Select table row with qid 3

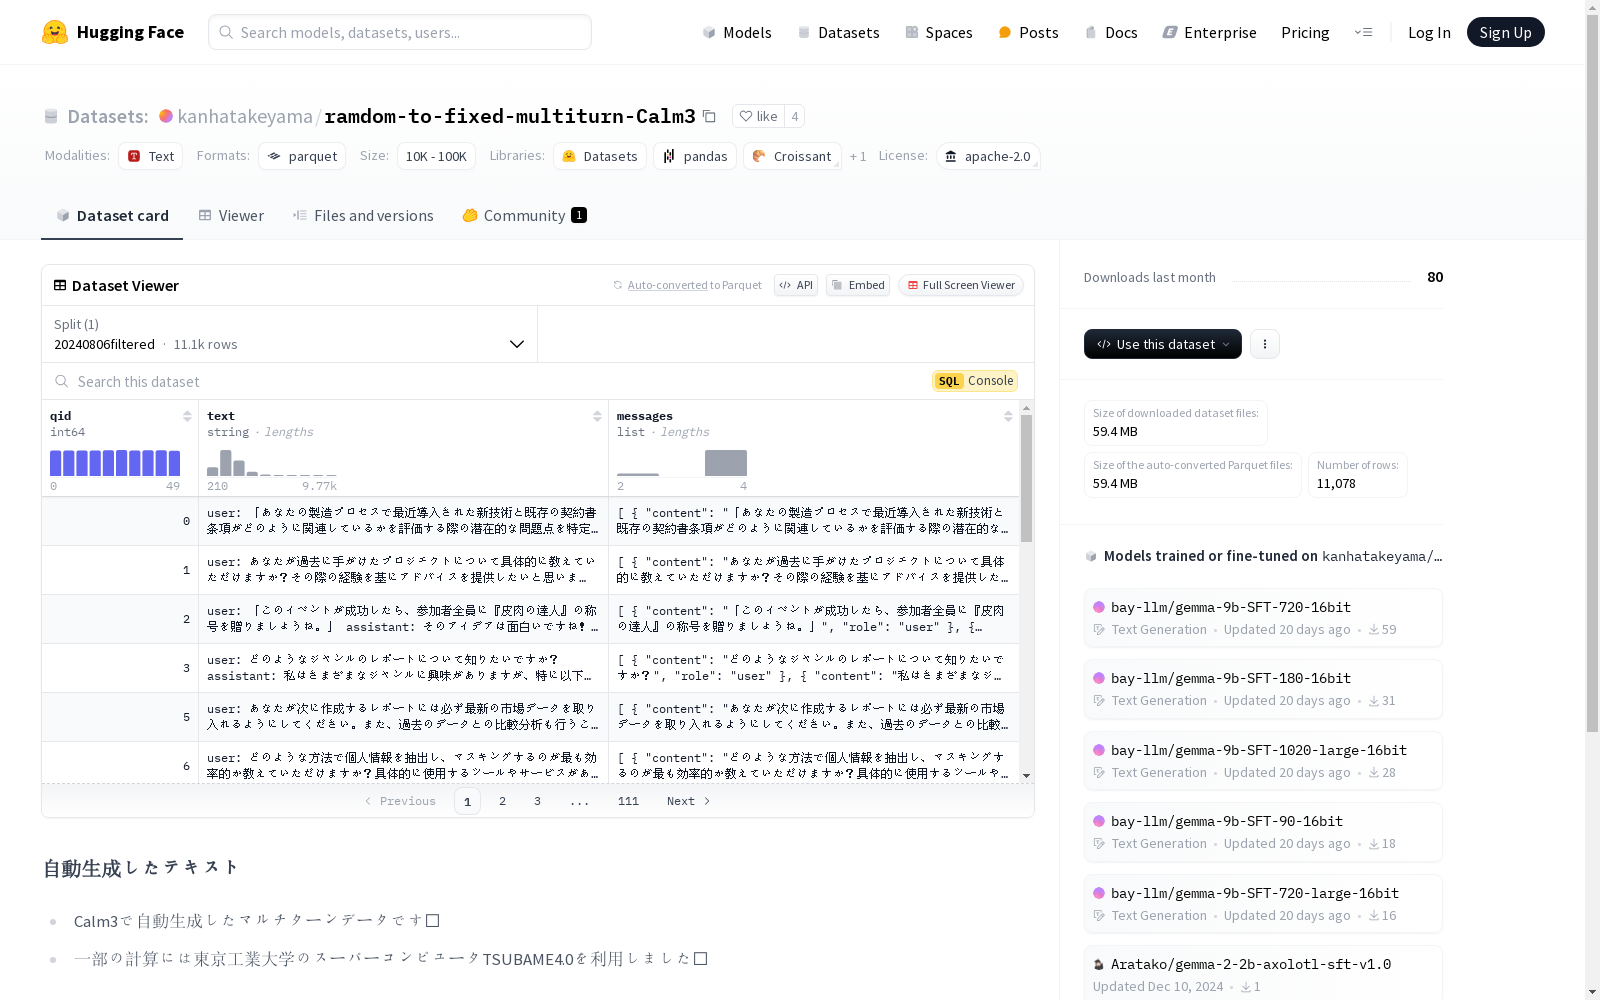530,668
